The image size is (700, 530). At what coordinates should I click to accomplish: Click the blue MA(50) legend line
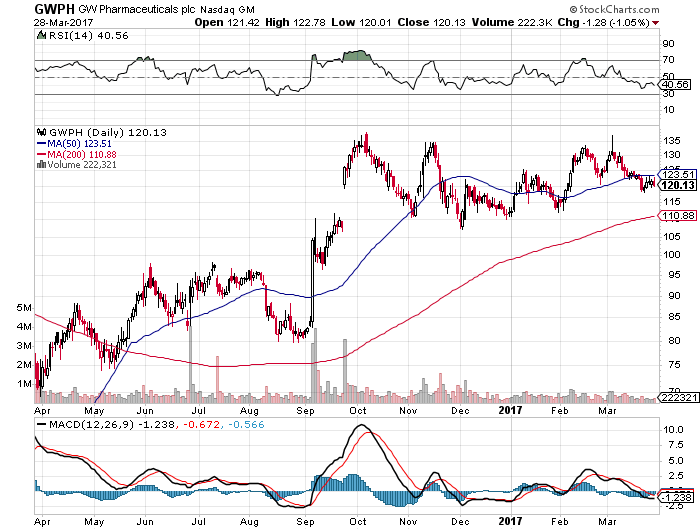click(42, 144)
